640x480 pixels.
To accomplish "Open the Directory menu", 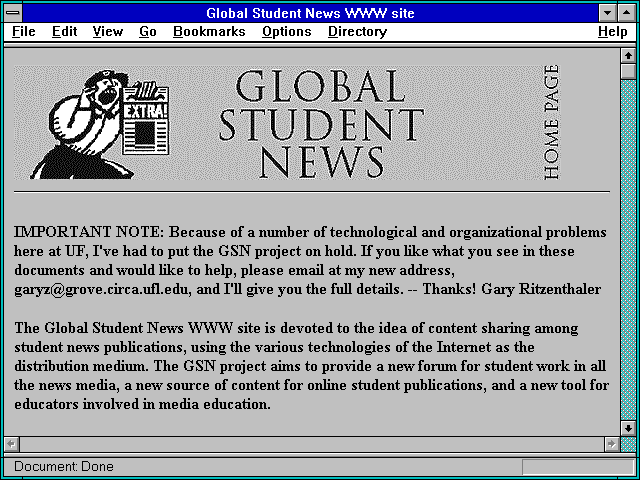I will (358, 32).
